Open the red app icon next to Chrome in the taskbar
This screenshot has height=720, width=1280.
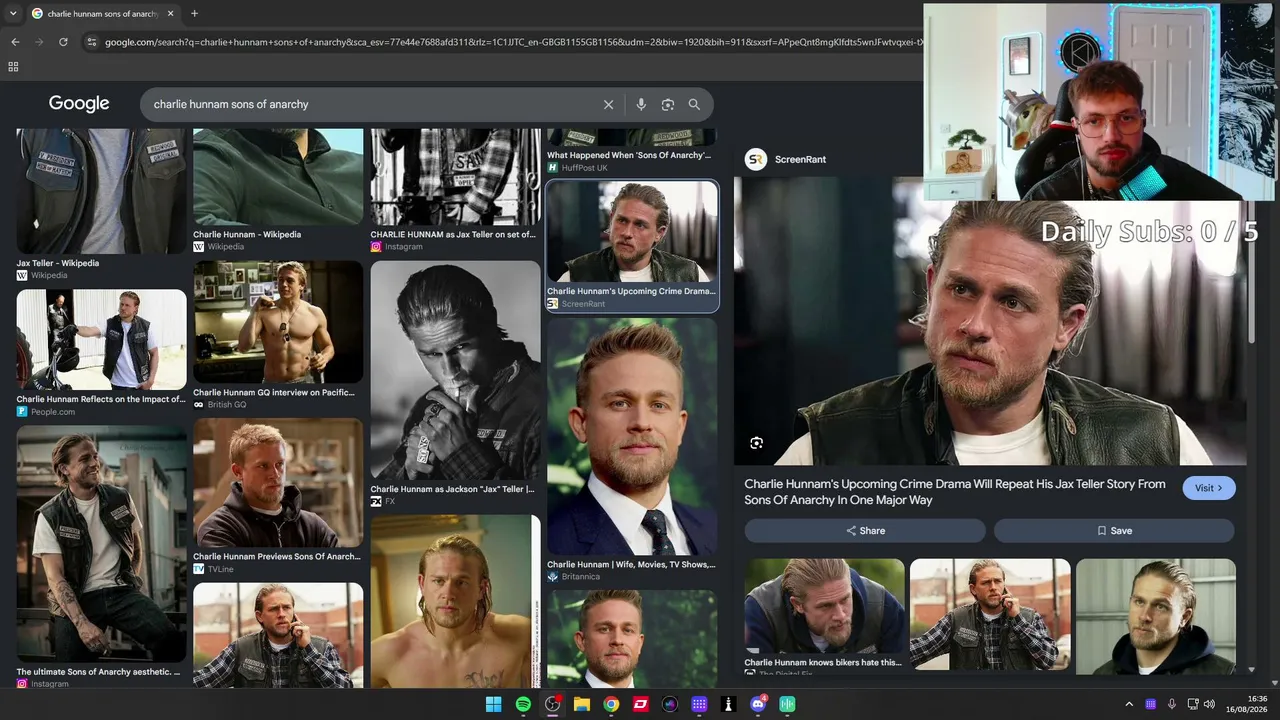point(640,704)
